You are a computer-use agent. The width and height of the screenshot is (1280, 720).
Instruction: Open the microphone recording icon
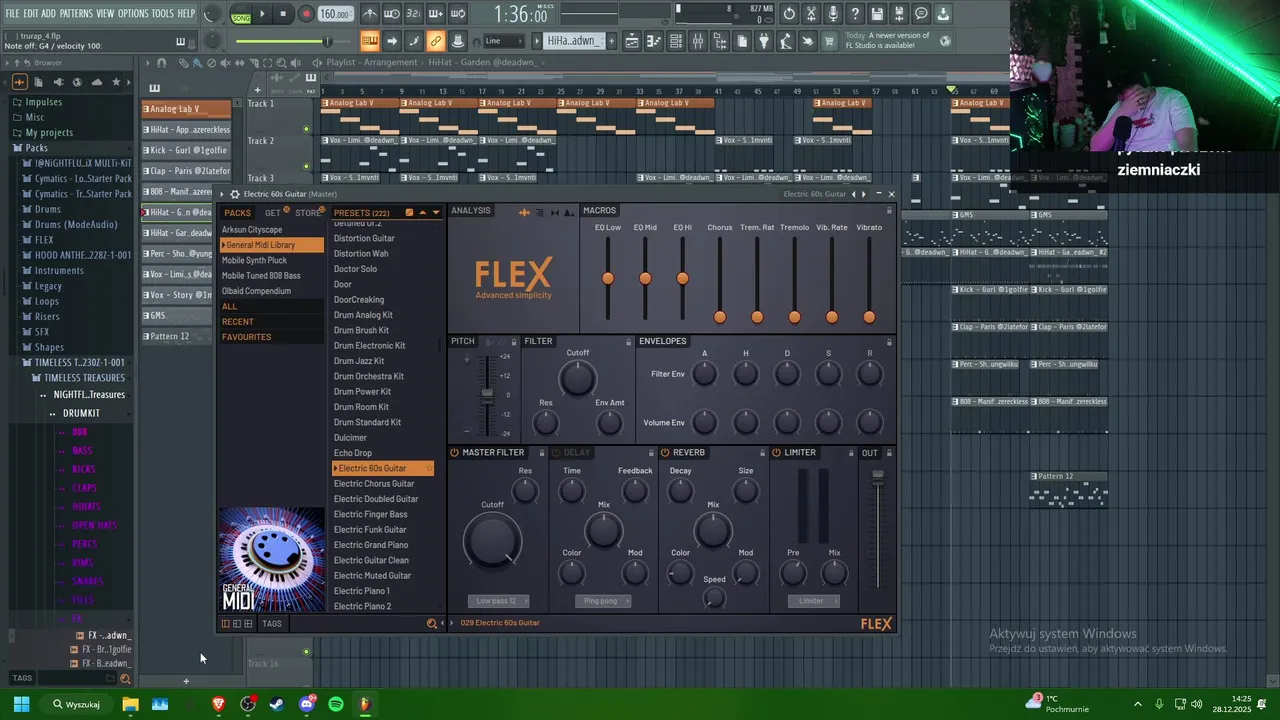coord(833,14)
